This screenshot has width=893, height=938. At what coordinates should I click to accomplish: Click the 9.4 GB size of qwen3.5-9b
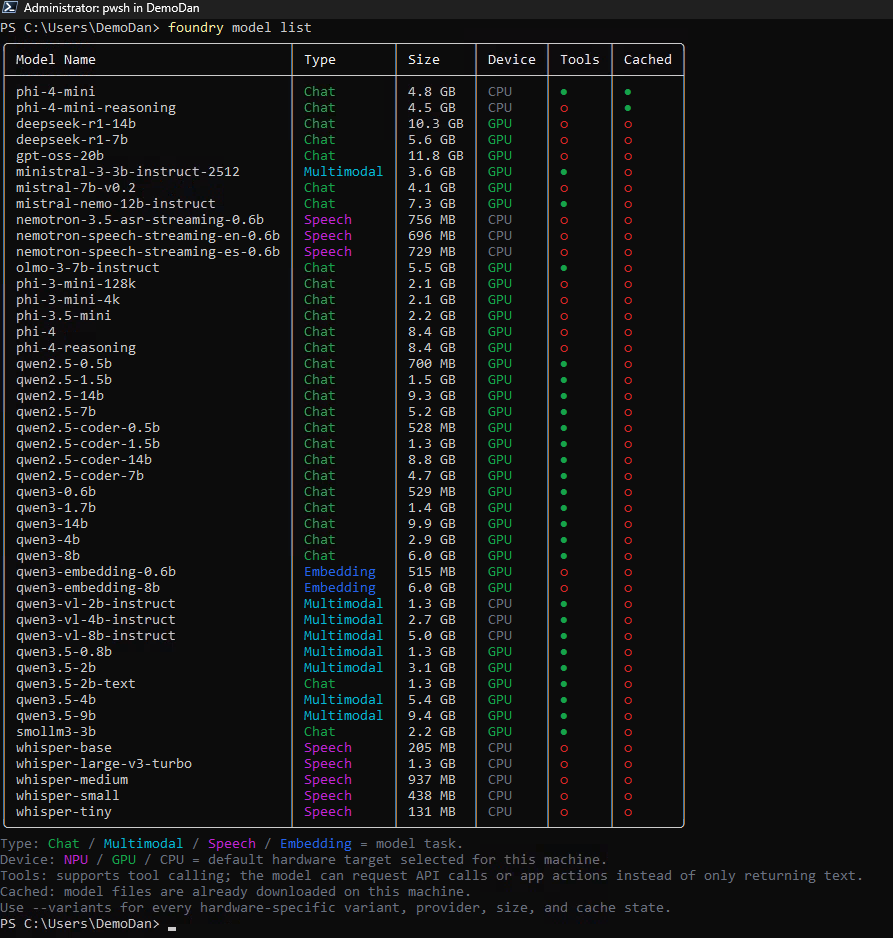[432, 715]
